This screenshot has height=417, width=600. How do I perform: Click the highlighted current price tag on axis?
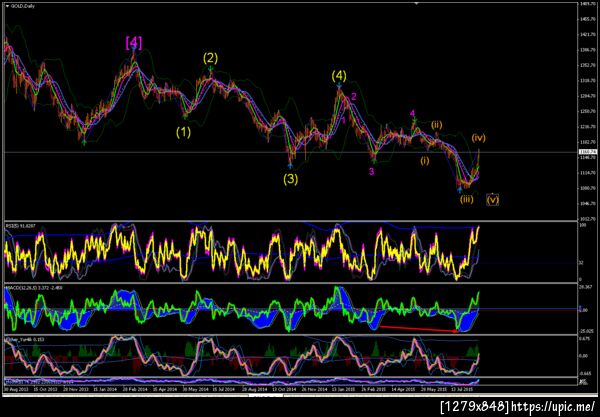coord(588,152)
